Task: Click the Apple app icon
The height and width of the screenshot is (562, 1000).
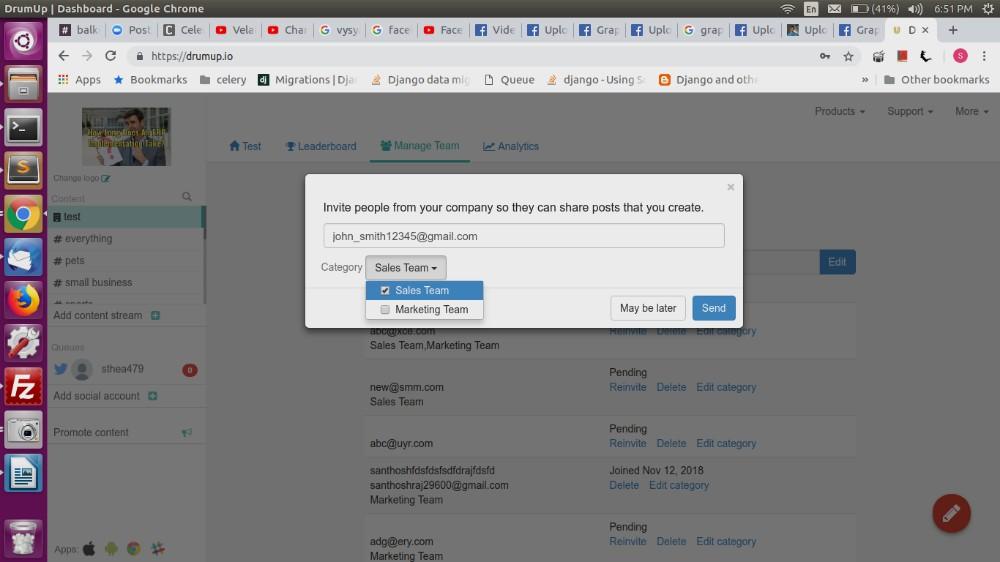Action: click(x=89, y=549)
